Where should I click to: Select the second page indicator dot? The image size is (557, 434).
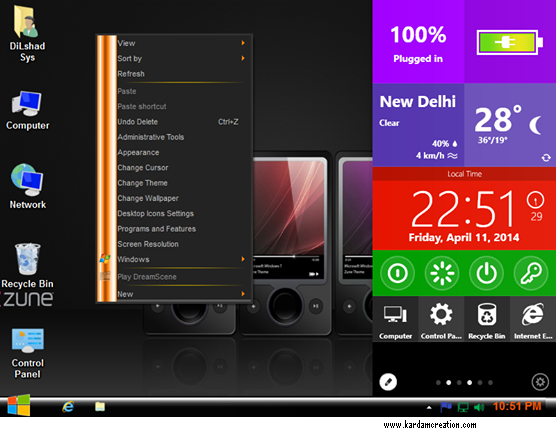coord(449,383)
